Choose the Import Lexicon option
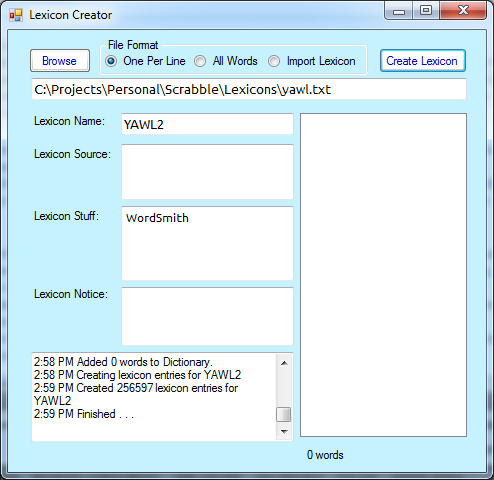The image size is (494, 480). point(274,61)
